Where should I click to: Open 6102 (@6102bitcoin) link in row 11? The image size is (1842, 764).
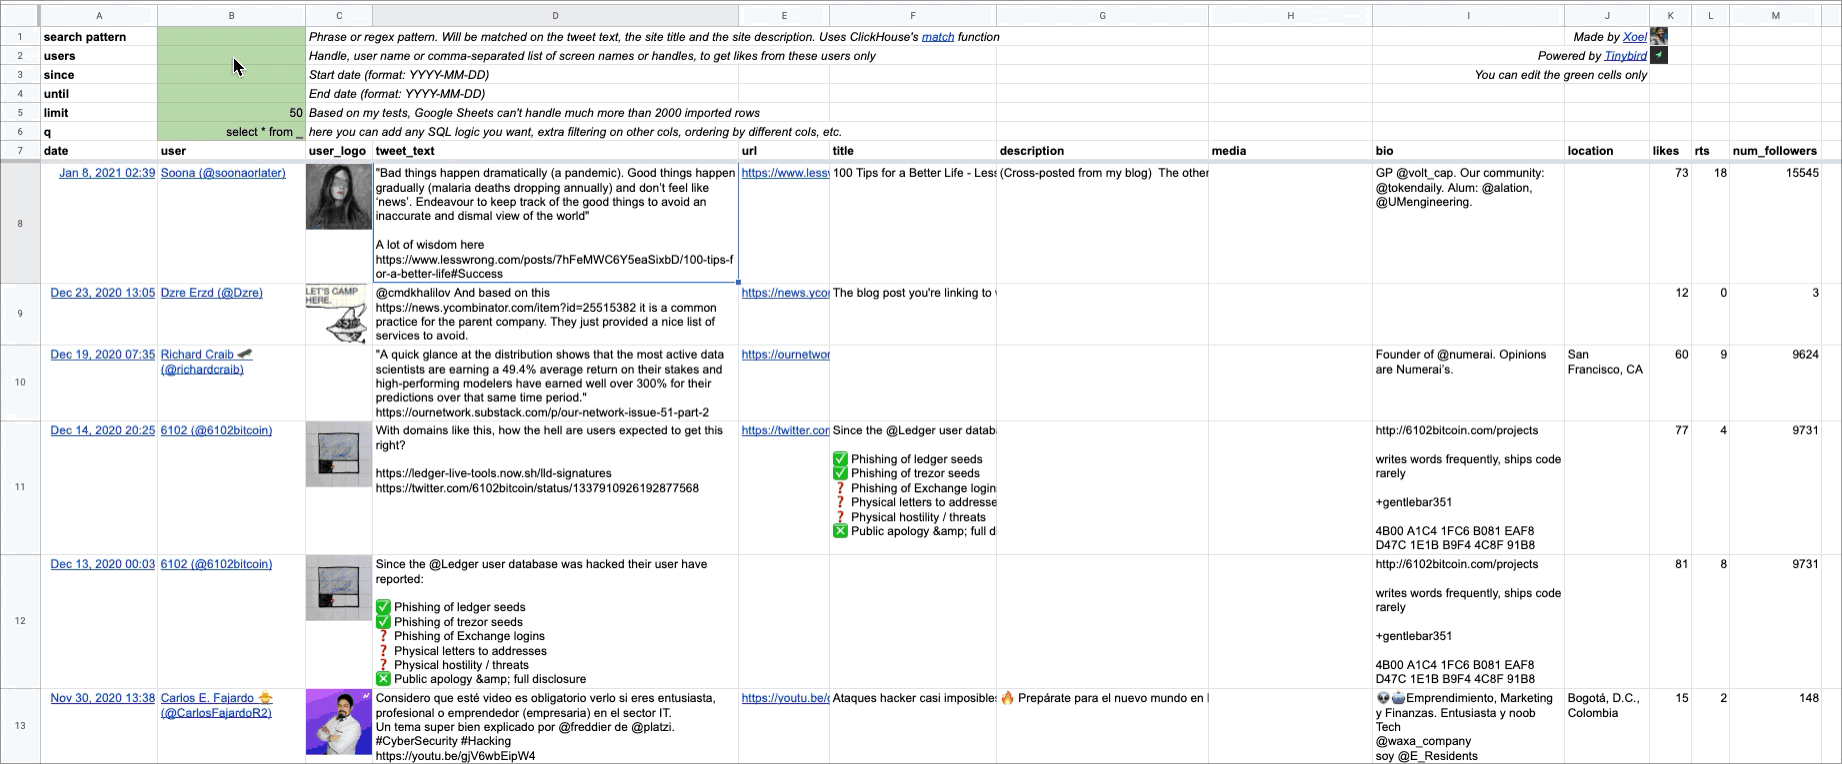click(x=216, y=431)
